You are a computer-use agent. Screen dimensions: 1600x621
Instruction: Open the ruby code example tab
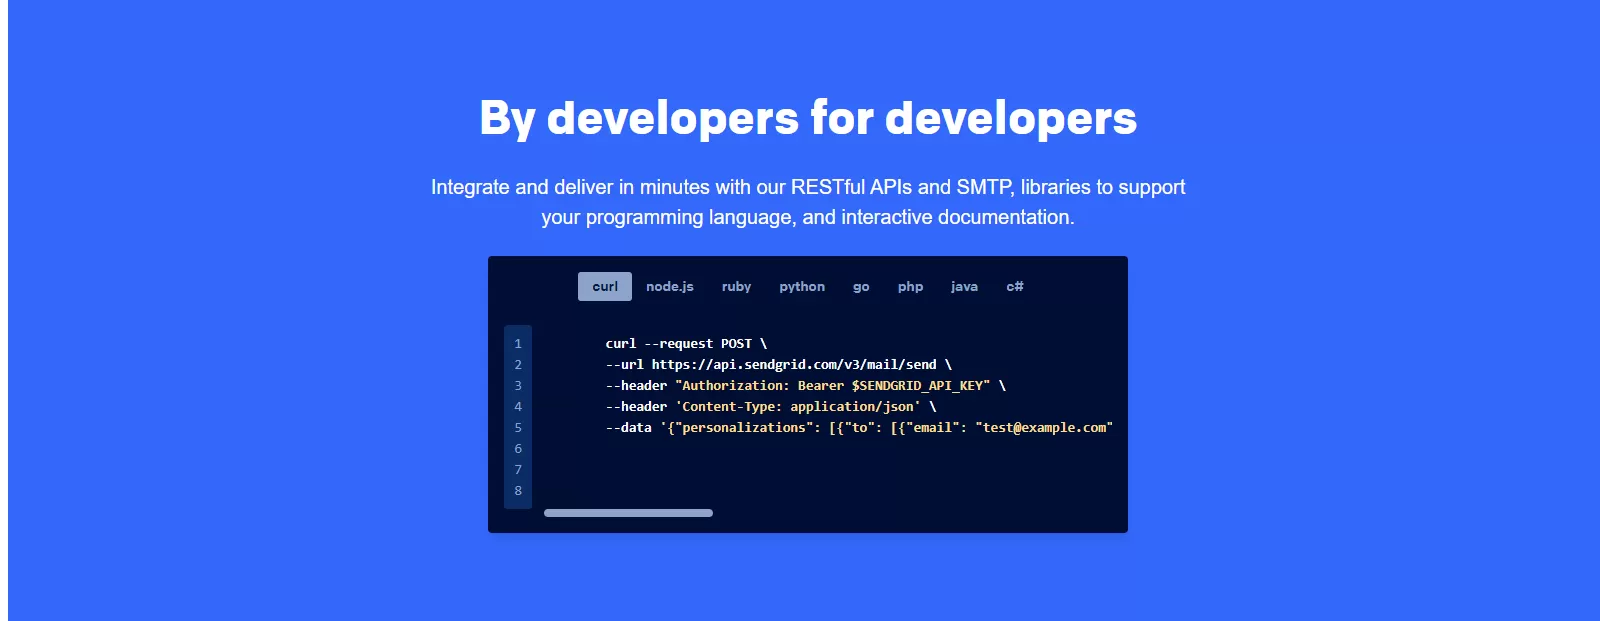(x=736, y=287)
